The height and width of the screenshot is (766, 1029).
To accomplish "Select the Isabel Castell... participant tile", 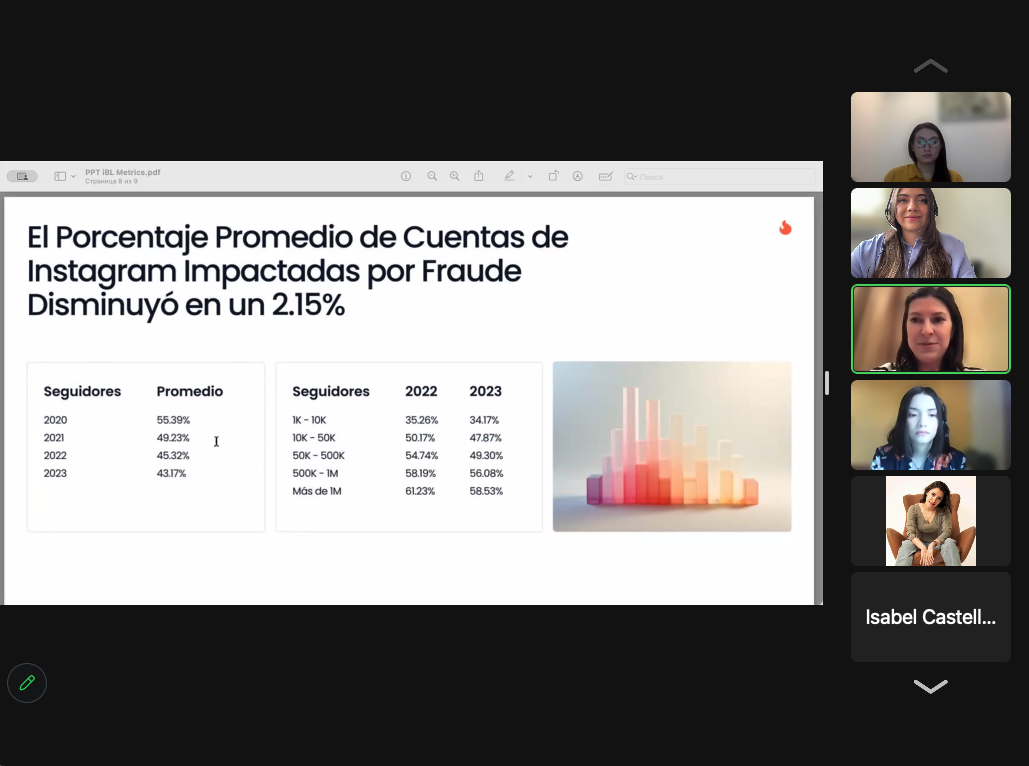I will [x=931, y=617].
